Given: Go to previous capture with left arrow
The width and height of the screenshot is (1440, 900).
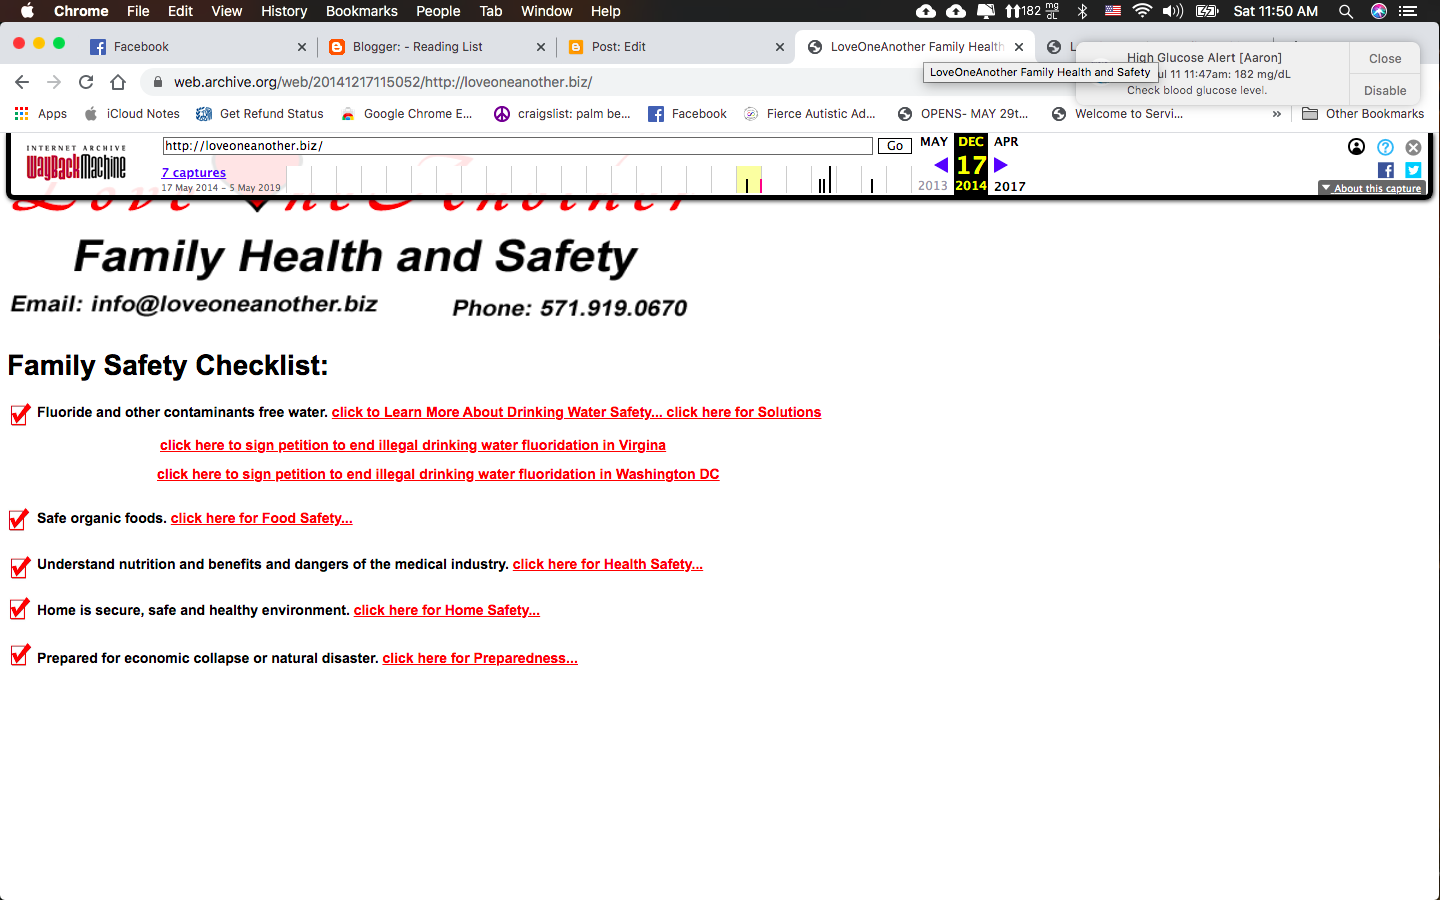Looking at the screenshot, I should tap(940, 165).
